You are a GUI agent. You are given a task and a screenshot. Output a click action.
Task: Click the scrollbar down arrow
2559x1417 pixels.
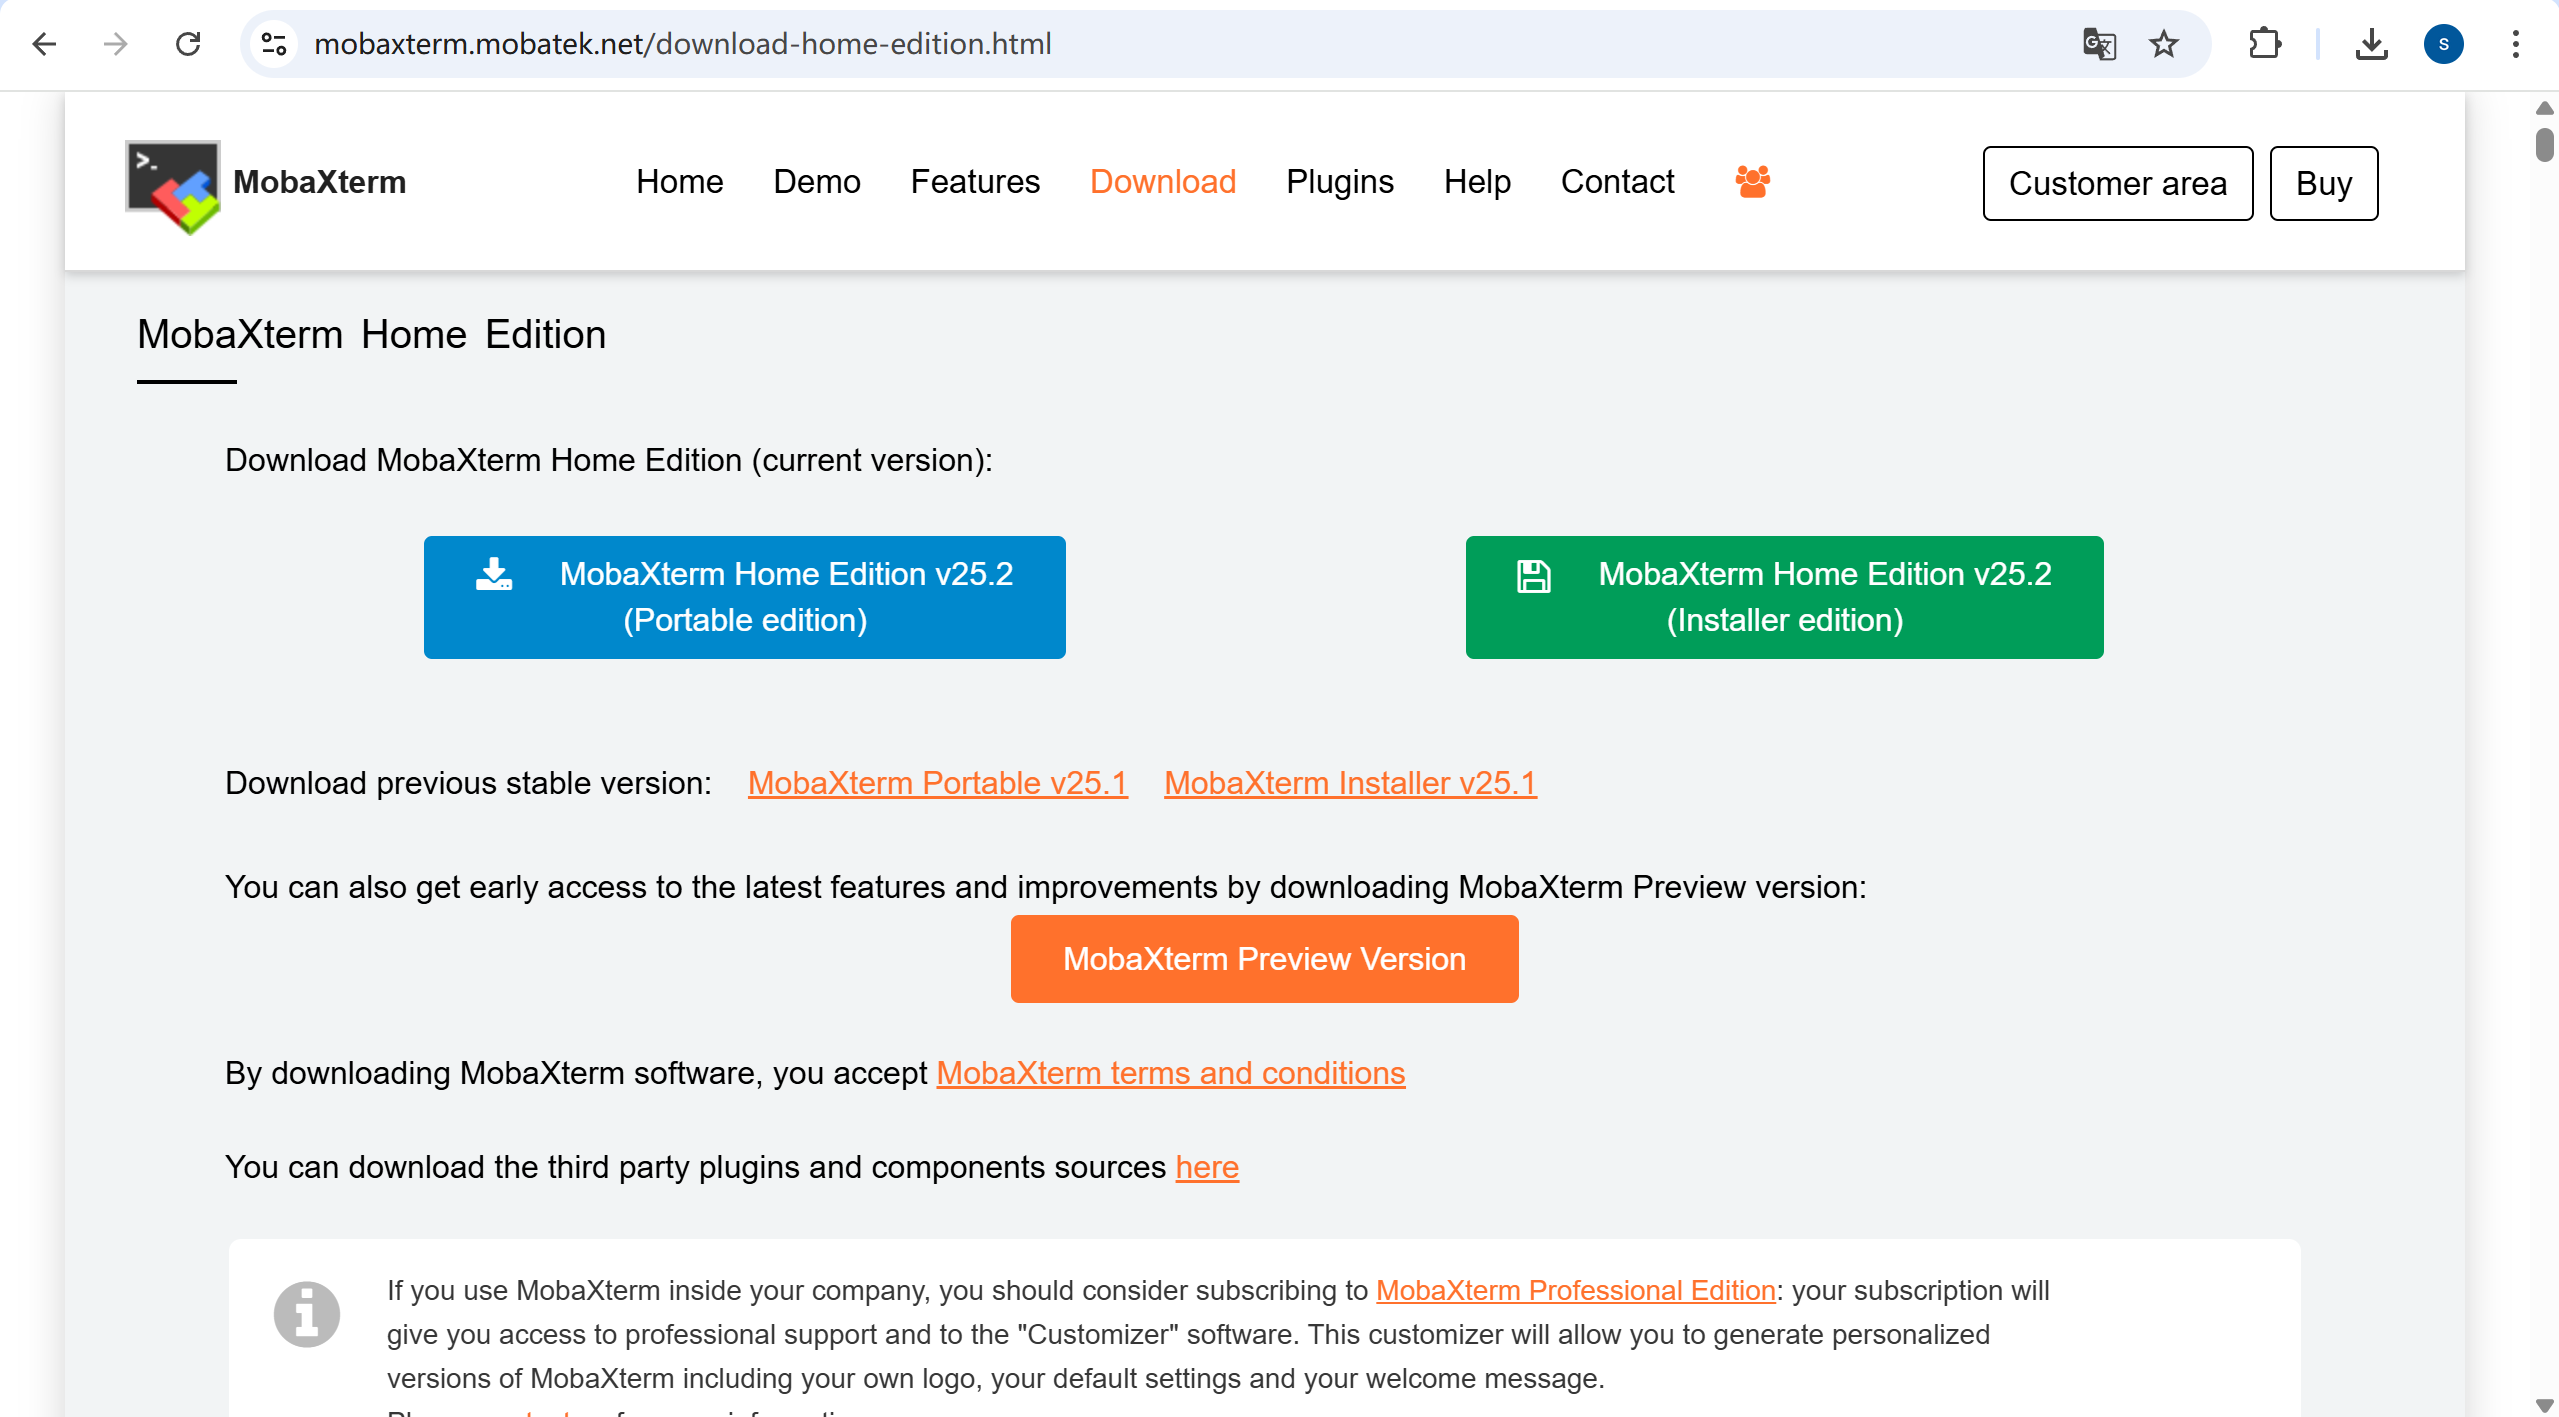tap(2544, 1404)
